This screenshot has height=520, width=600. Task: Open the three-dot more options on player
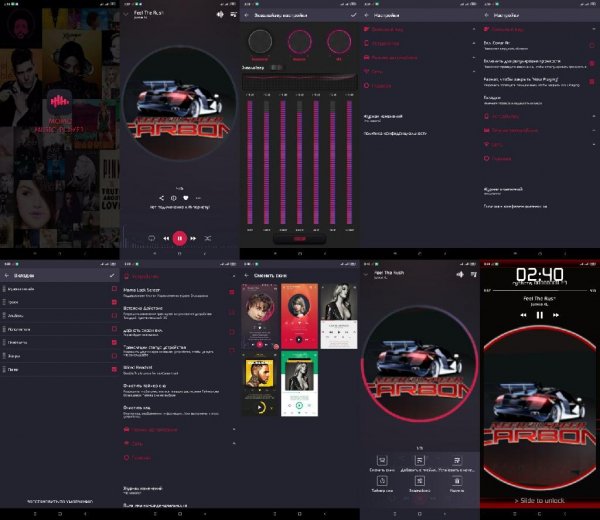(198, 198)
